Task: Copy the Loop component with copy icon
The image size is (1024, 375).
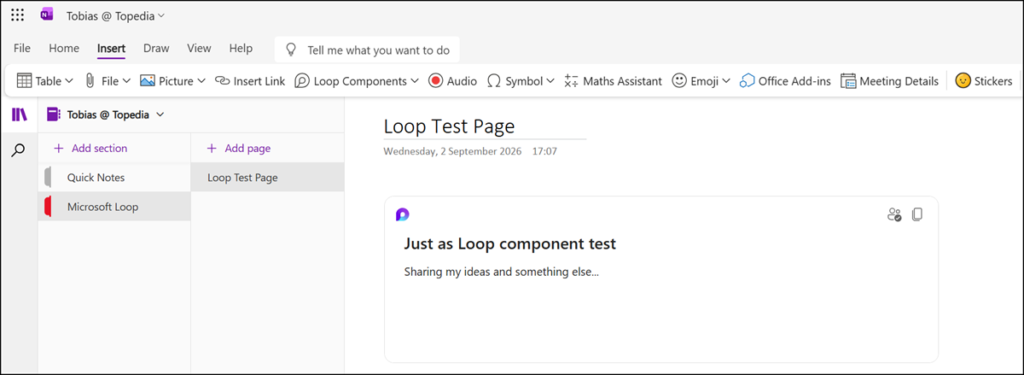Action: pos(917,214)
